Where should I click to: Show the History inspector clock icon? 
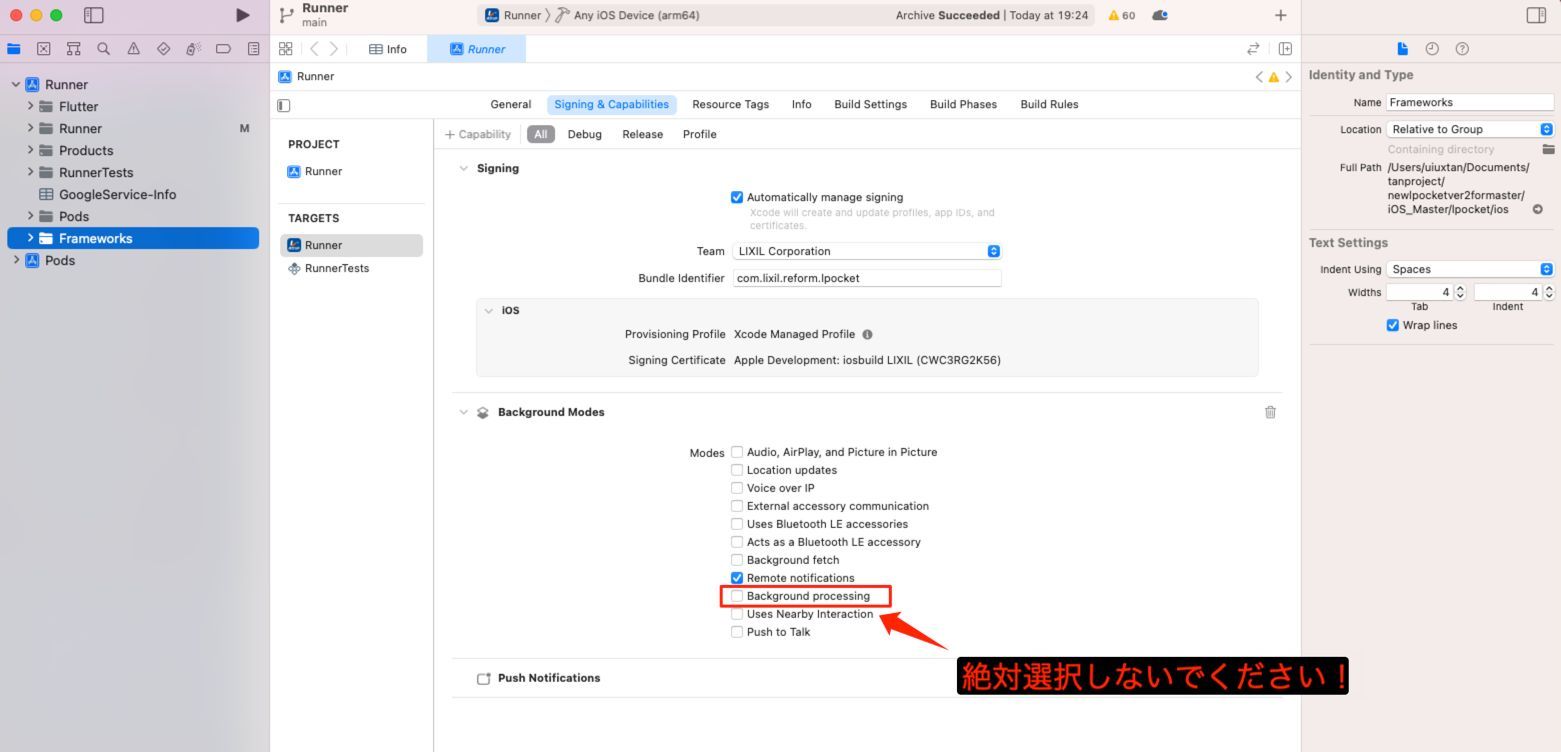tap(1432, 48)
